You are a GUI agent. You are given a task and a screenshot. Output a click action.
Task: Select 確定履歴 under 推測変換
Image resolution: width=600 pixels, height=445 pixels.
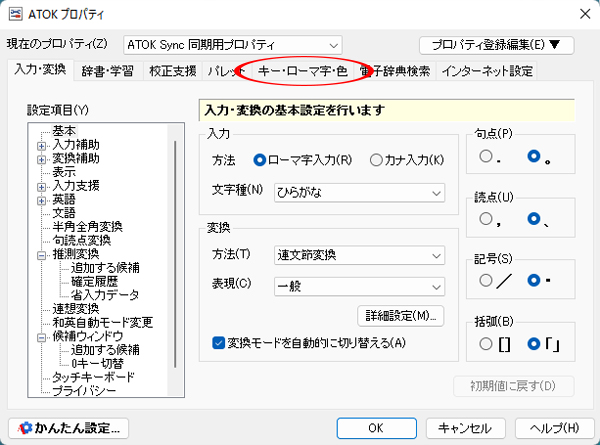(94, 282)
